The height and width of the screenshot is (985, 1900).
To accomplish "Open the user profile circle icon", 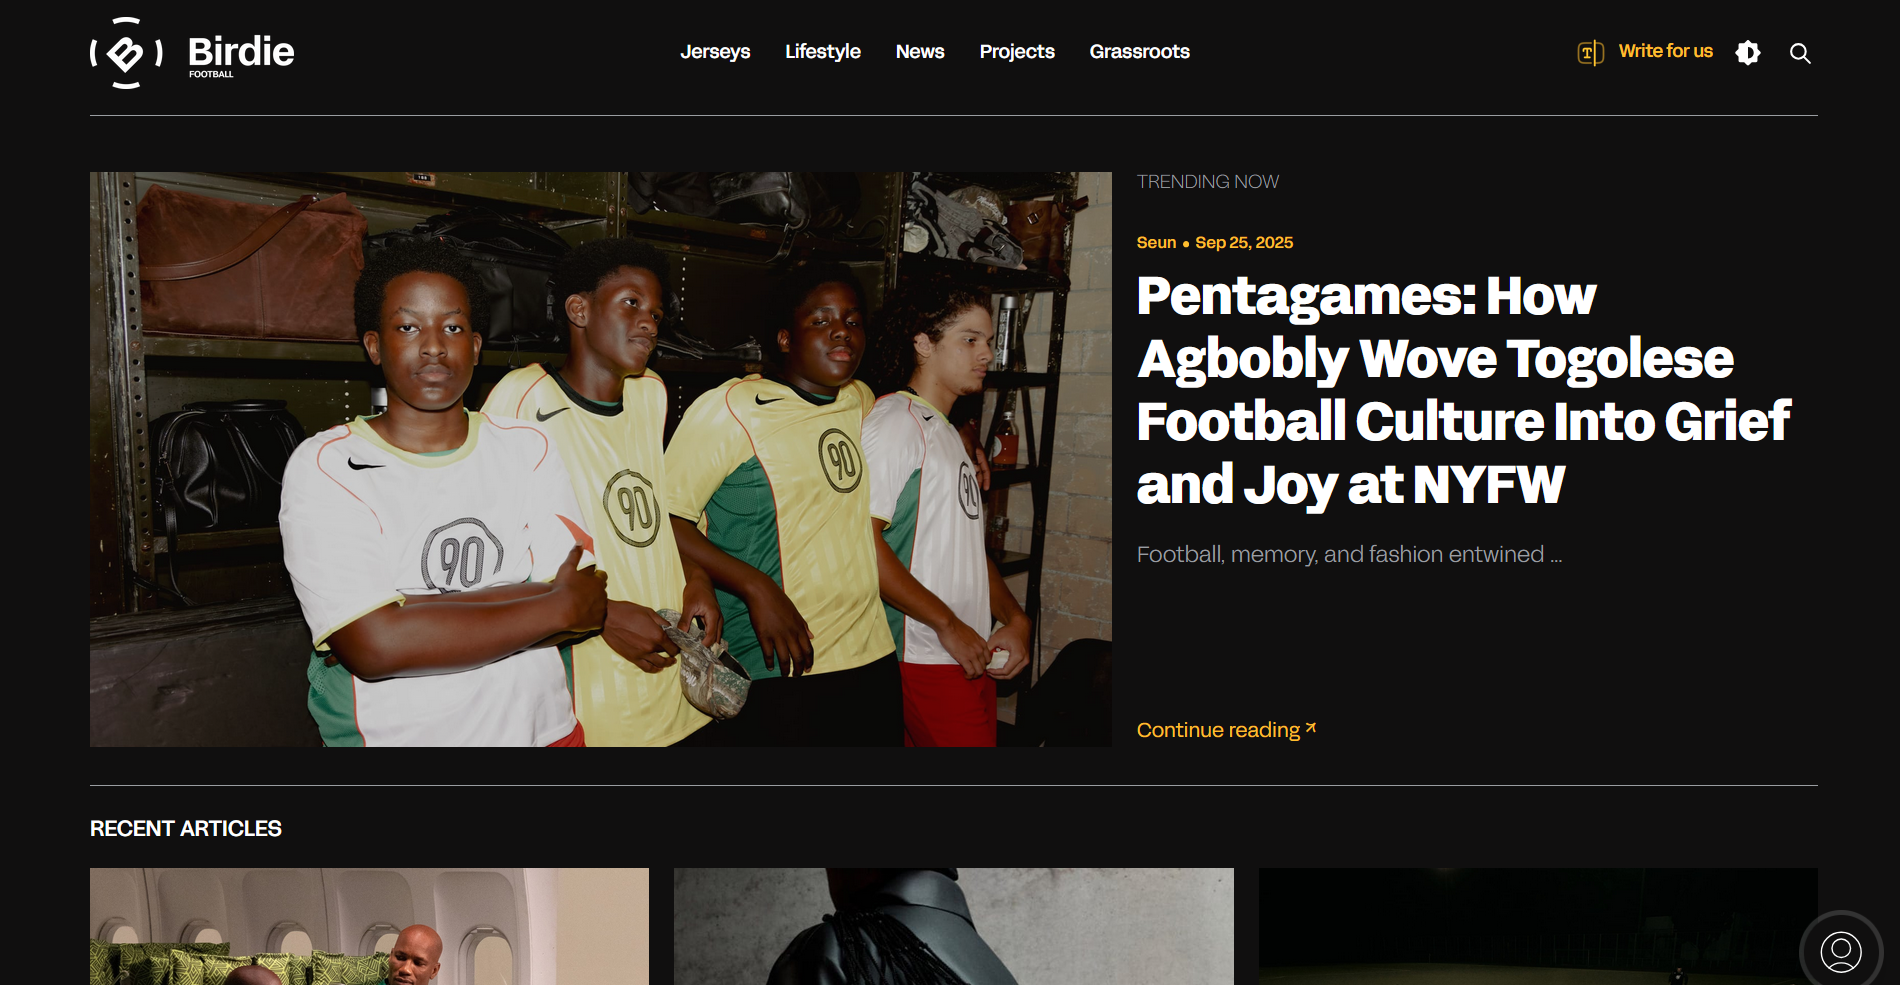I will pyautogui.click(x=1840, y=951).
